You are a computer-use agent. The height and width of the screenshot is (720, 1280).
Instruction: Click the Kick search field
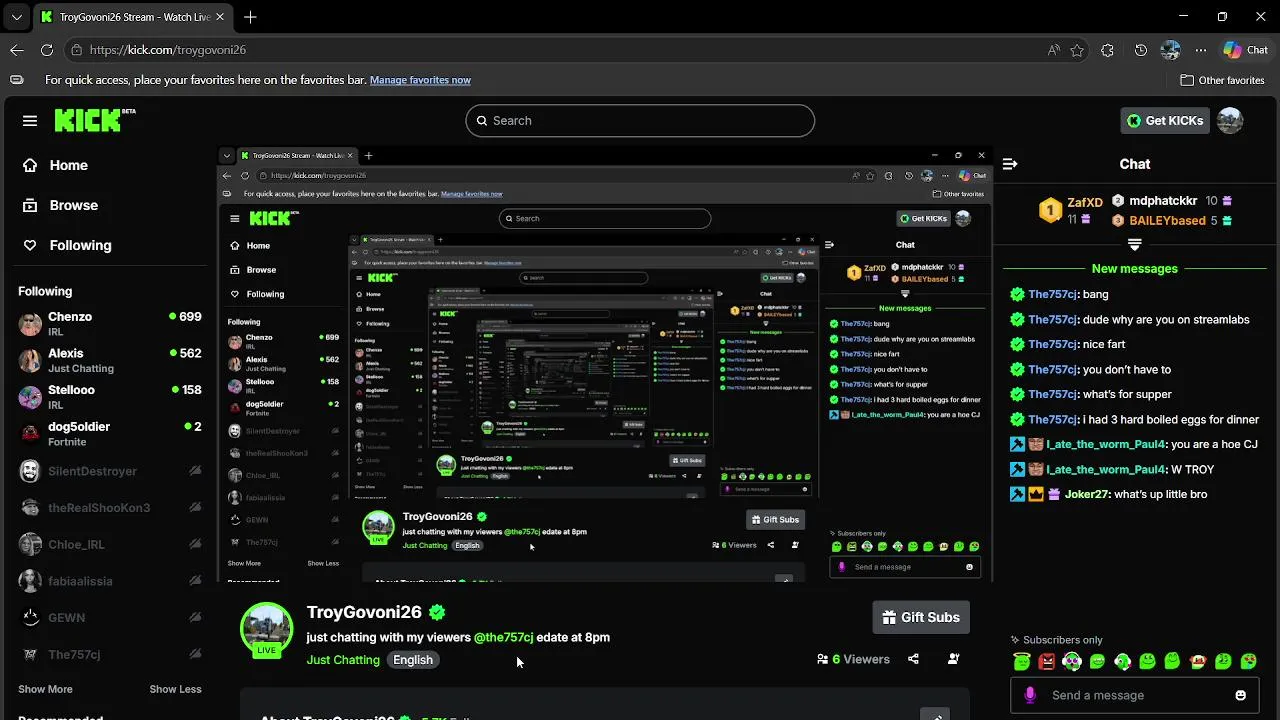640,121
